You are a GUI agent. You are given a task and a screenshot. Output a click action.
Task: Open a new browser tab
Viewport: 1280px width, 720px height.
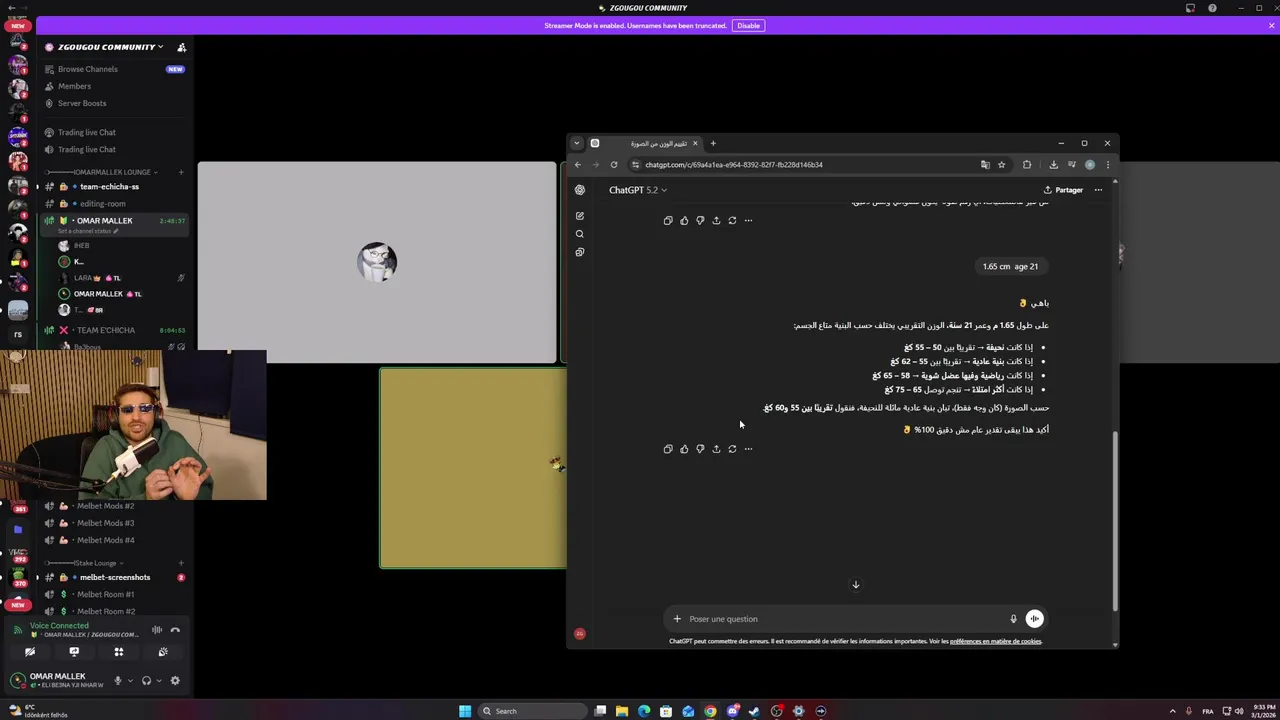[x=713, y=143]
